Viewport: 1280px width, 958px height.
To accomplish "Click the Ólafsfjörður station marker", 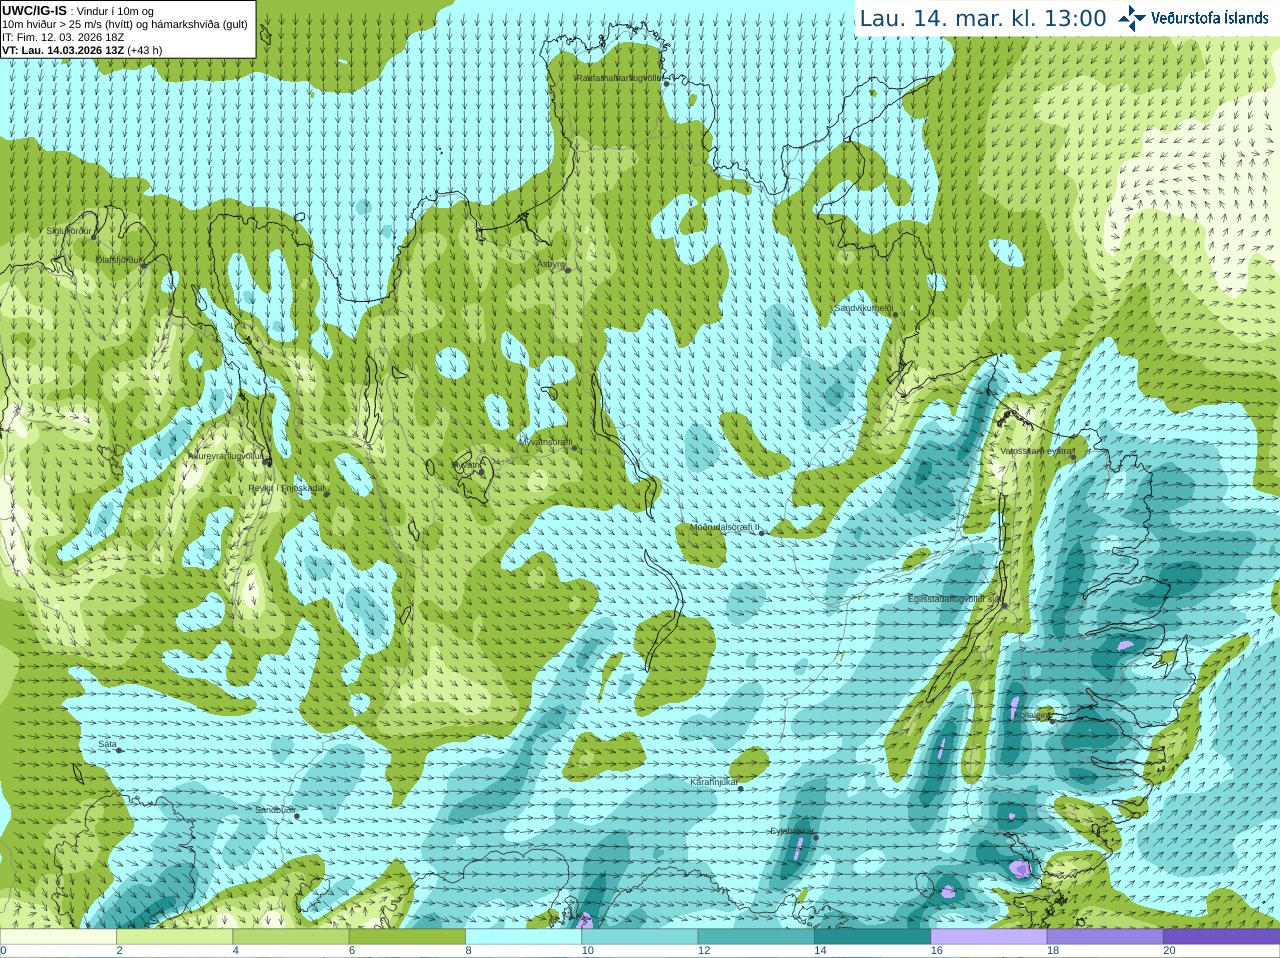I will [143, 265].
